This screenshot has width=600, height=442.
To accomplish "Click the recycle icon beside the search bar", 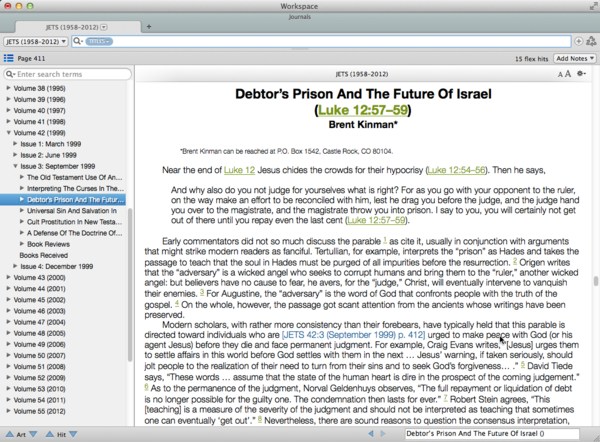I will click(x=591, y=42).
